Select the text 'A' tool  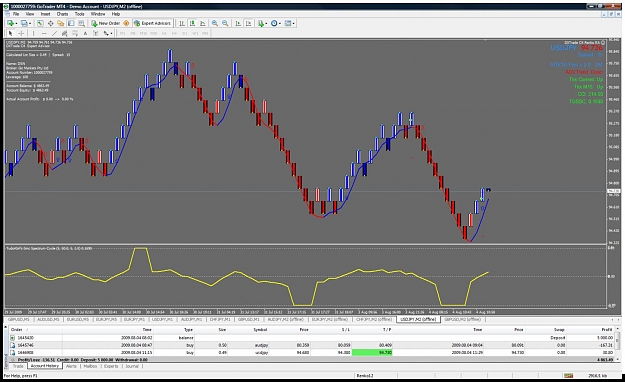[85, 33]
